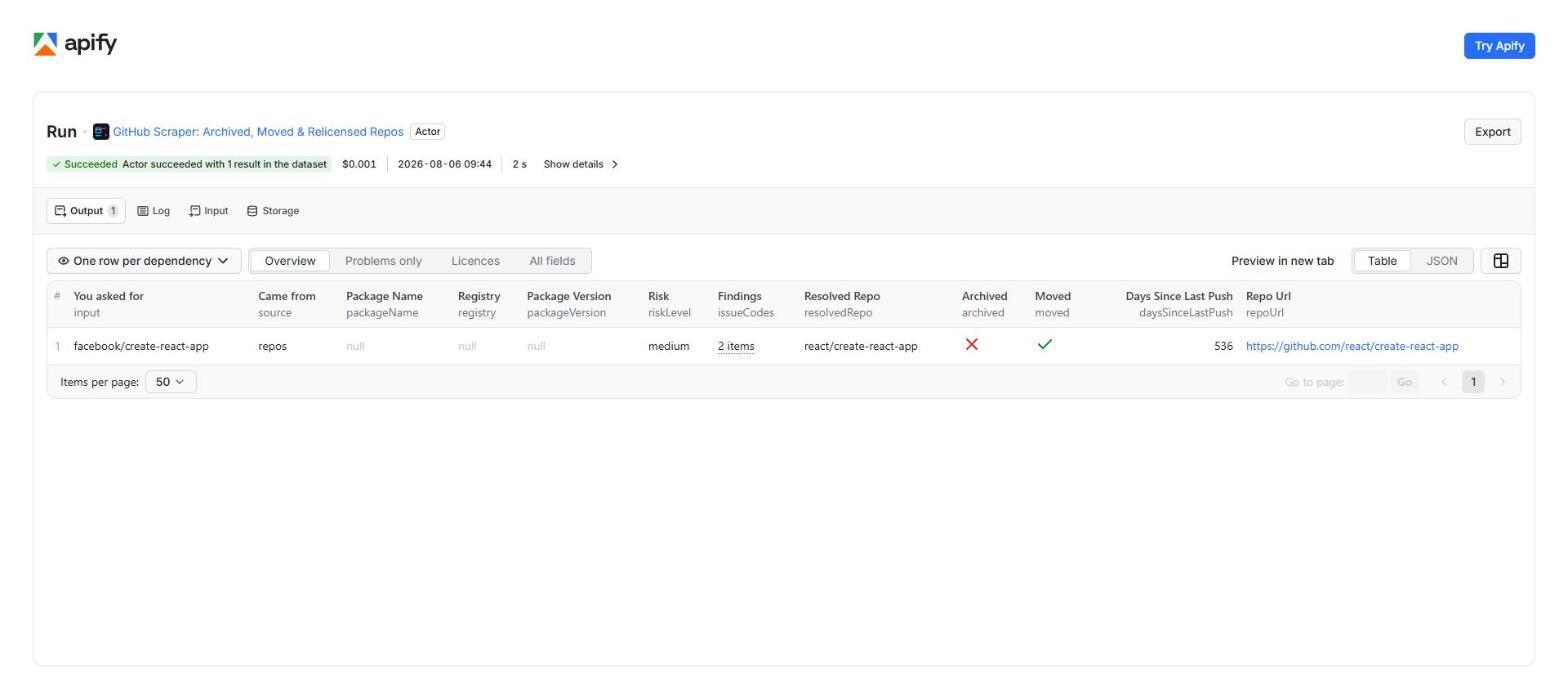Click the facebook/create-react-app cell
Viewport: 1568px width, 699px height.
pyautogui.click(x=141, y=346)
